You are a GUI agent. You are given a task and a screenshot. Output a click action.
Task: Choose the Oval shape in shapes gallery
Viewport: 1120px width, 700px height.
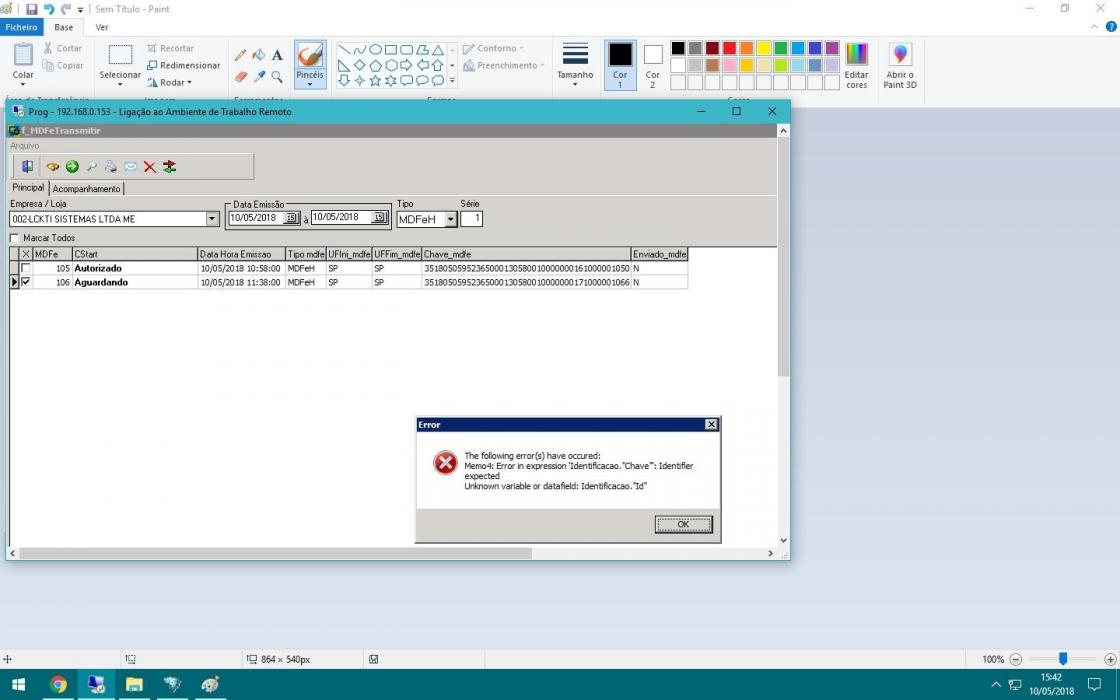[x=375, y=50]
